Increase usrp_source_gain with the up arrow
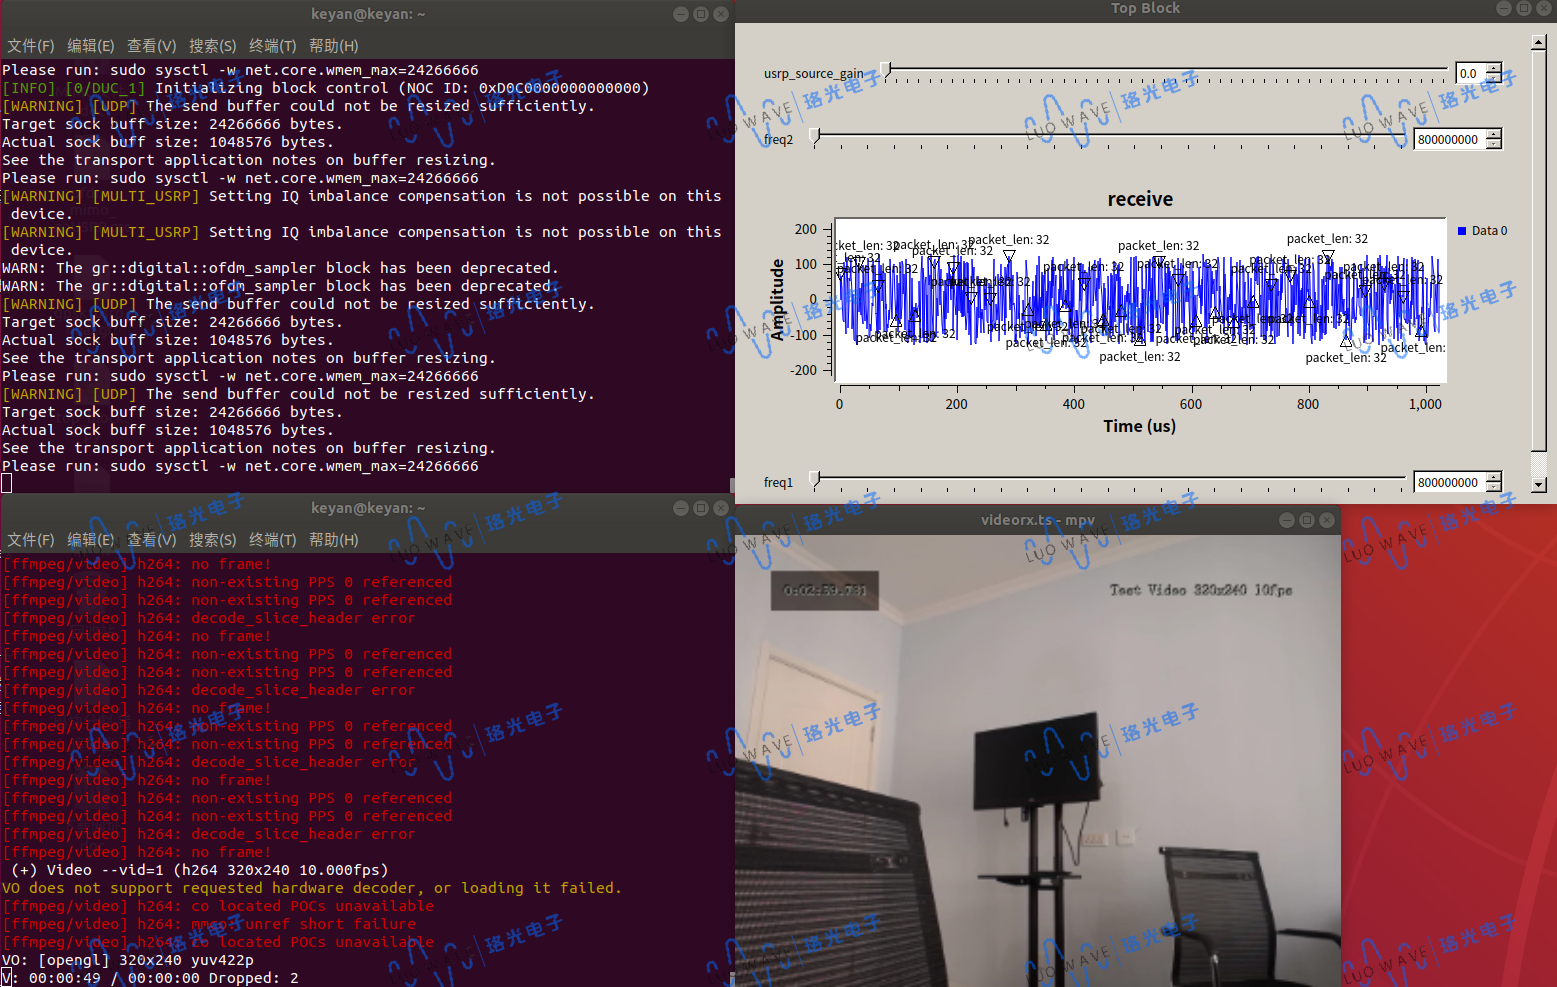This screenshot has height=987, width=1557. [x=1494, y=68]
